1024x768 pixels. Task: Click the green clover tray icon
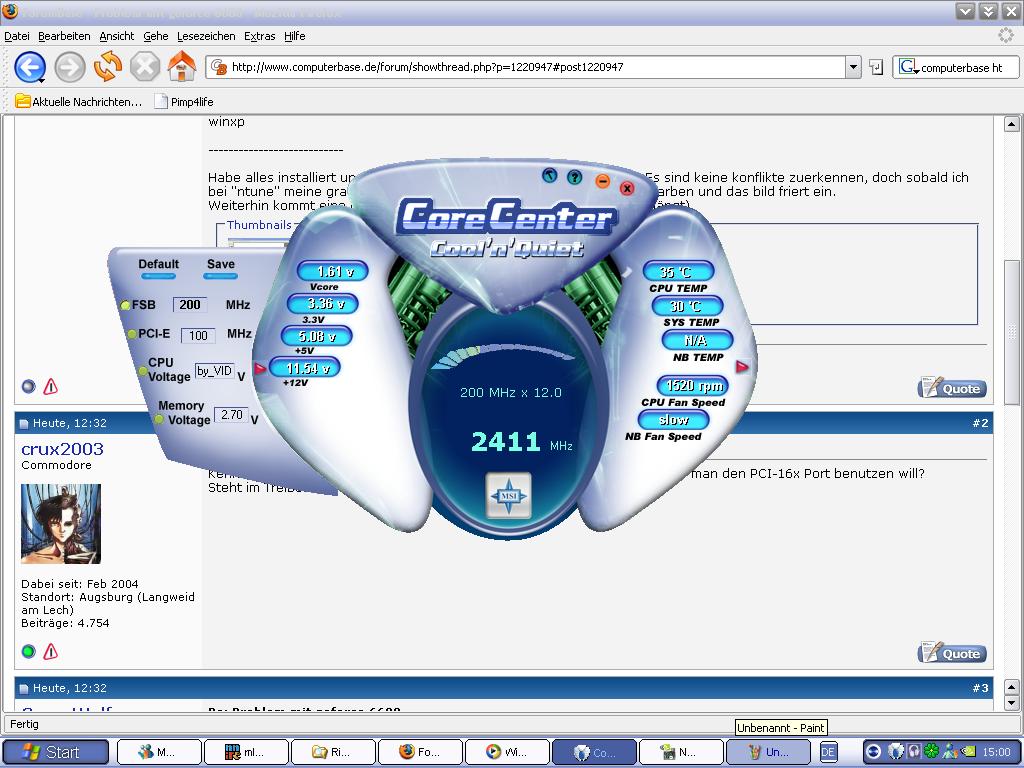click(x=931, y=752)
